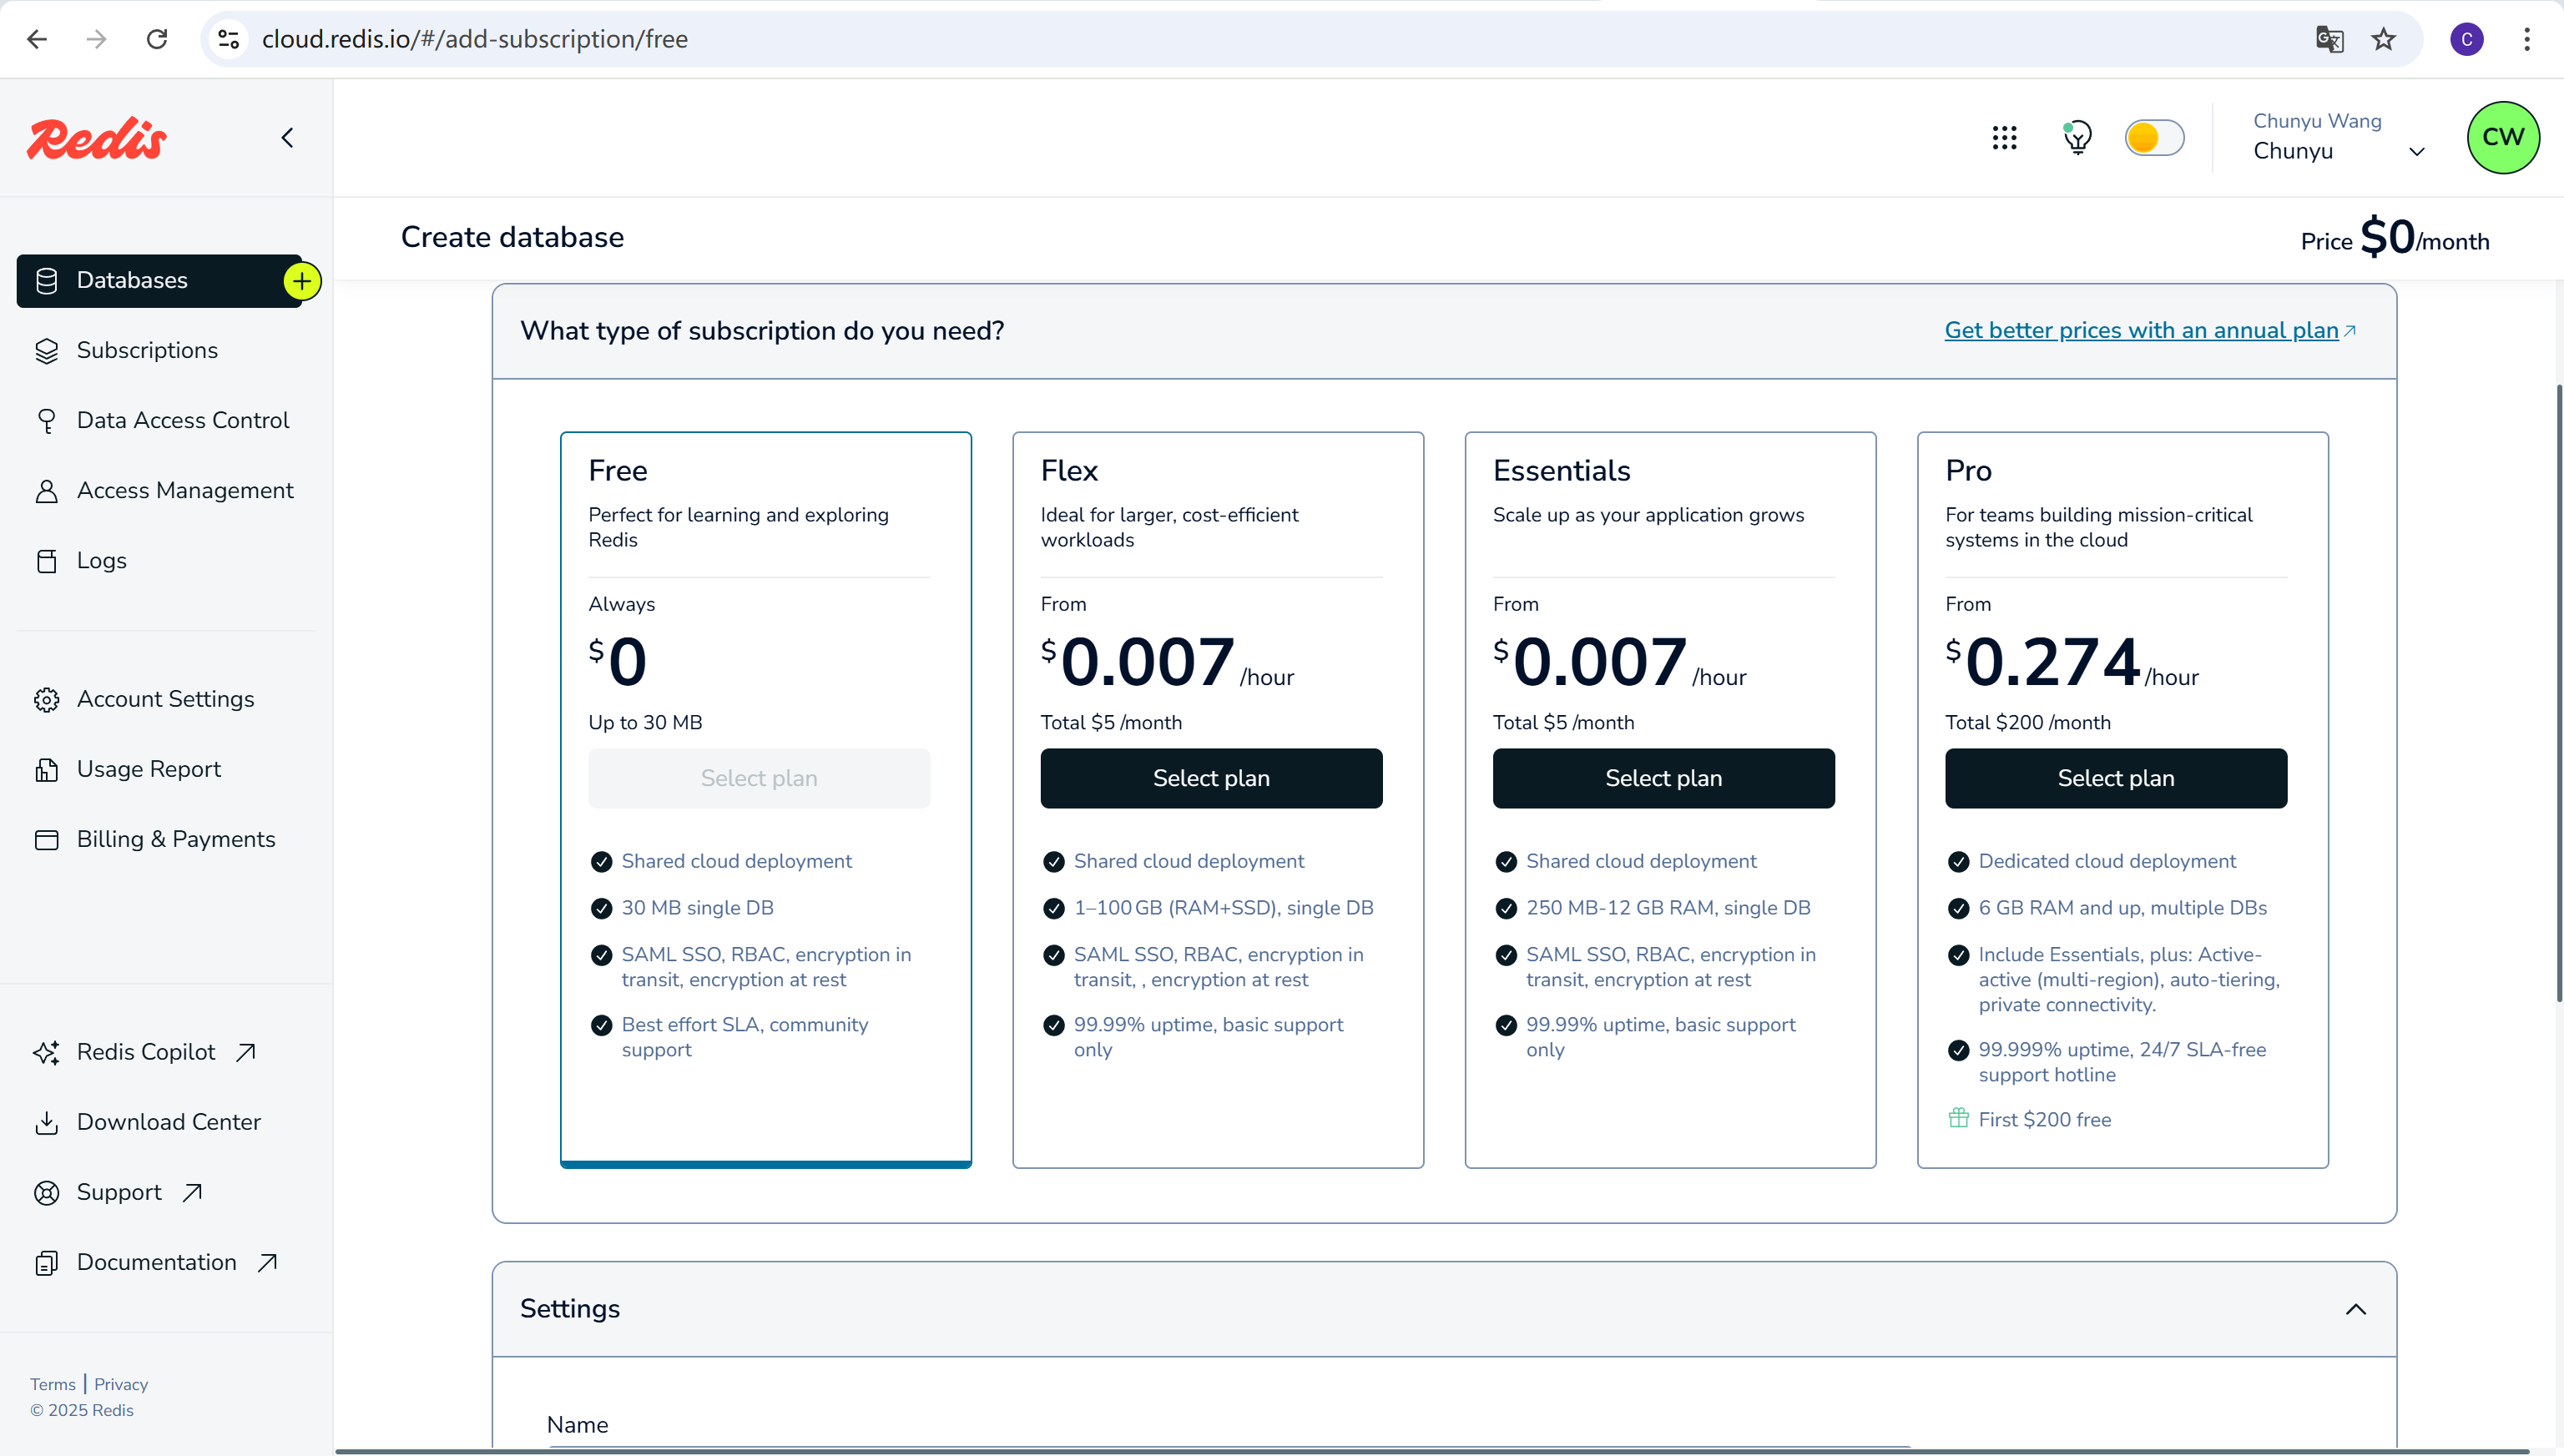The image size is (2564, 1456).
Task: Open the Privacy link
Action: pos(121,1384)
